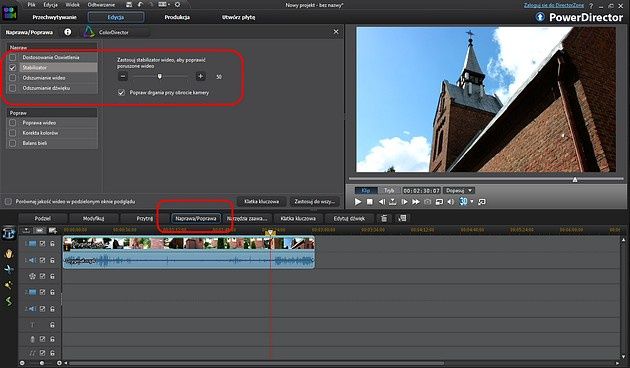Screen dimensions: 630x368
Task: Open the Odtwarzanie menu
Action: (x=101, y=5)
